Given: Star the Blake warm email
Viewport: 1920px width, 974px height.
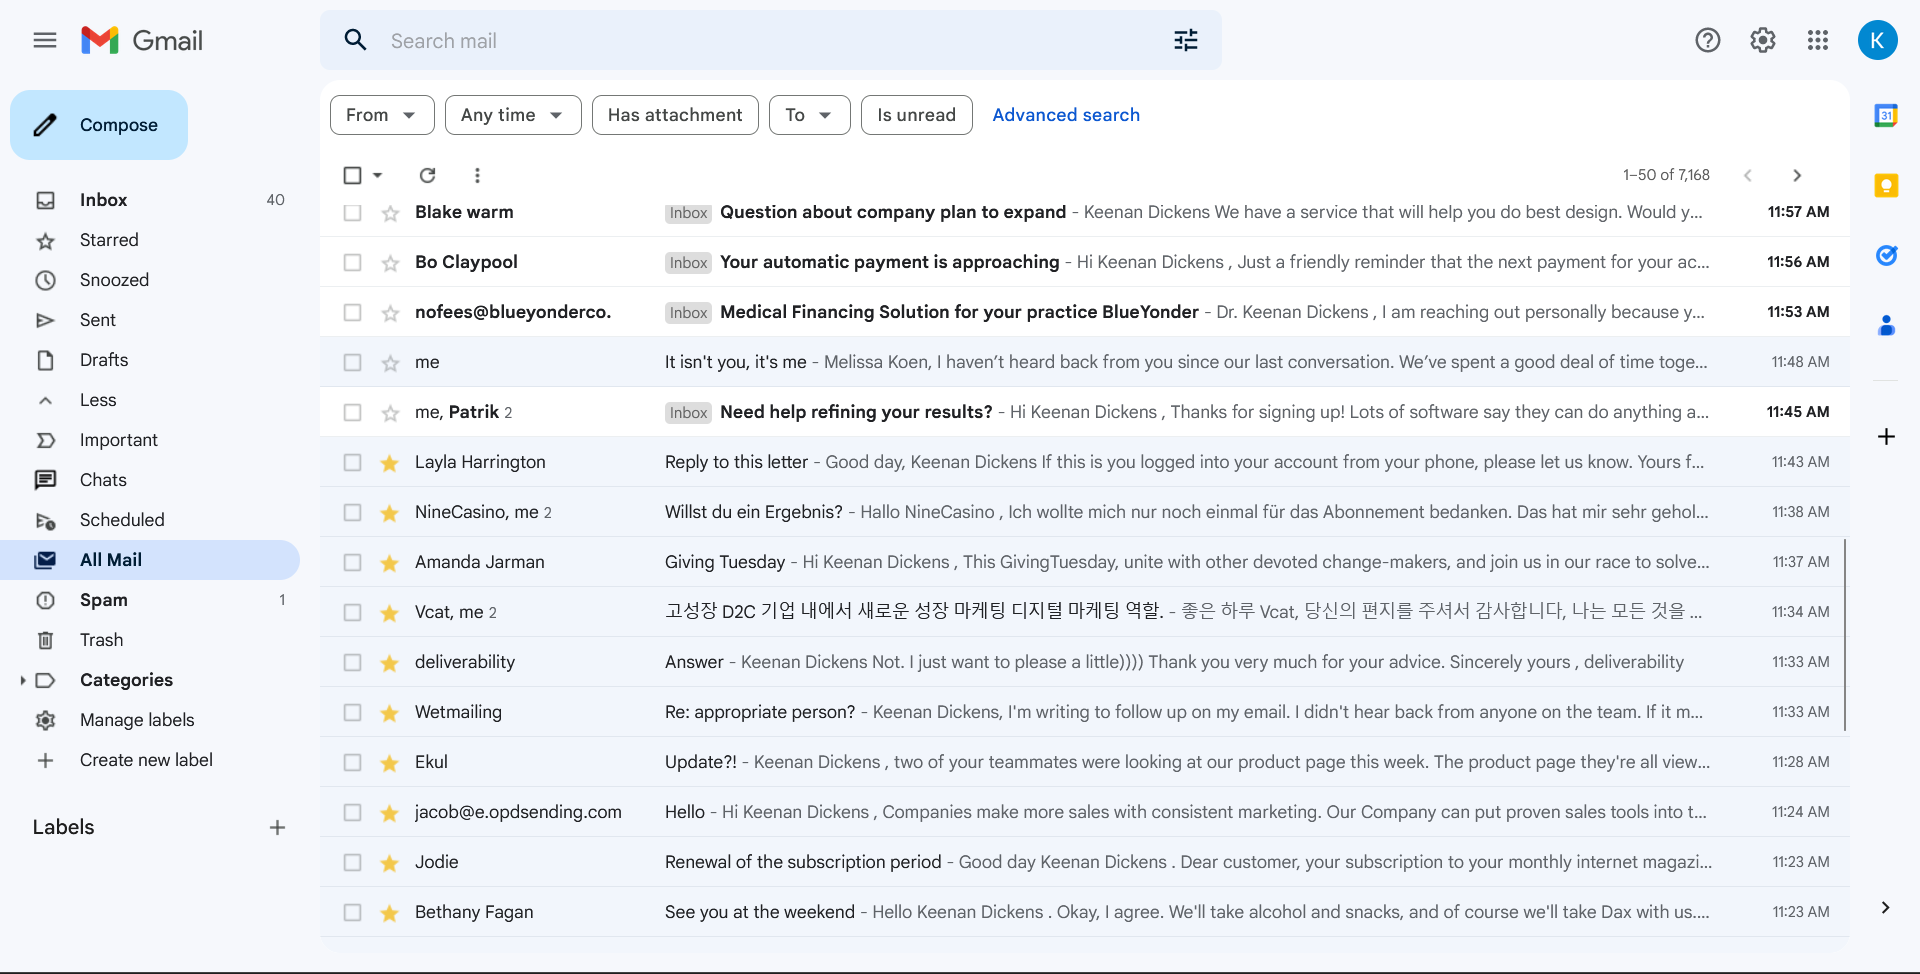Looking at the screenshot, I should tap(390, 213).
